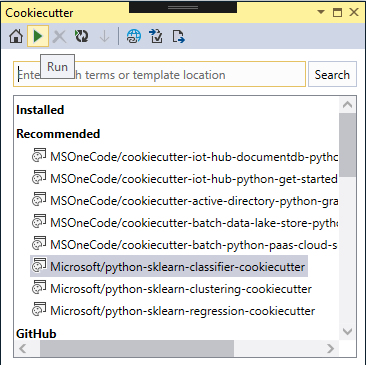Click the vertical scrollbar thumb
Viewport: 366px width, 365px height.
point(347,145)
